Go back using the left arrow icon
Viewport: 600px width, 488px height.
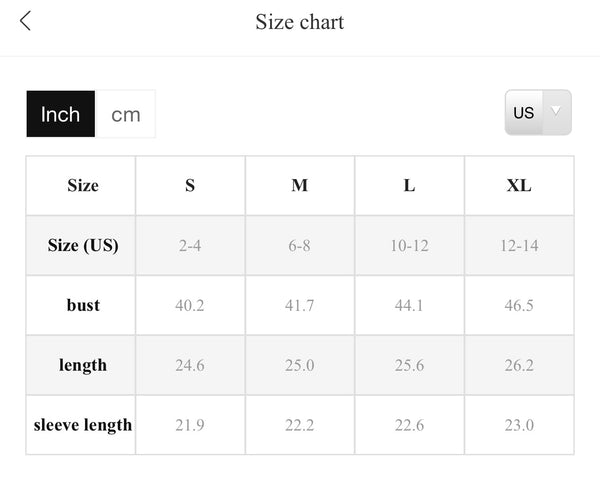[25, 21]
